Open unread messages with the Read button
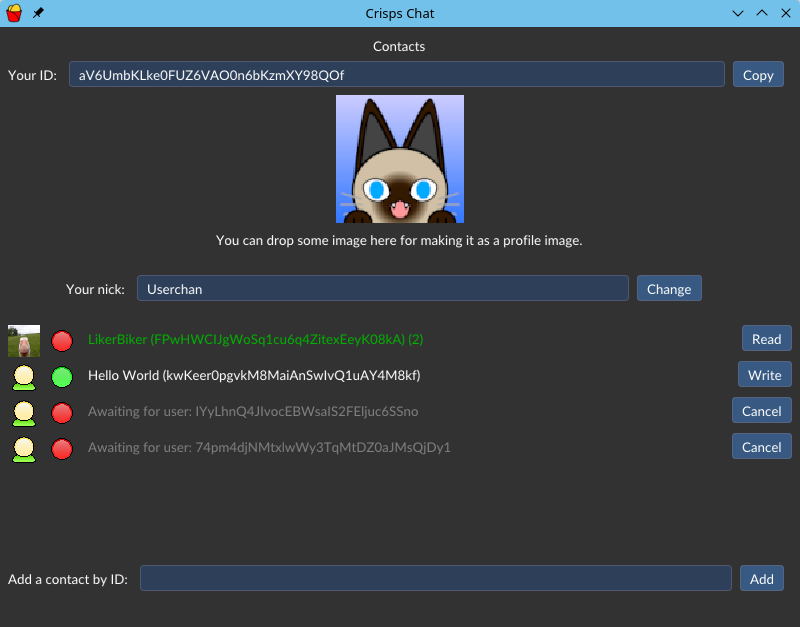Viewport: 800px width, 627px height. coord(766,339)
